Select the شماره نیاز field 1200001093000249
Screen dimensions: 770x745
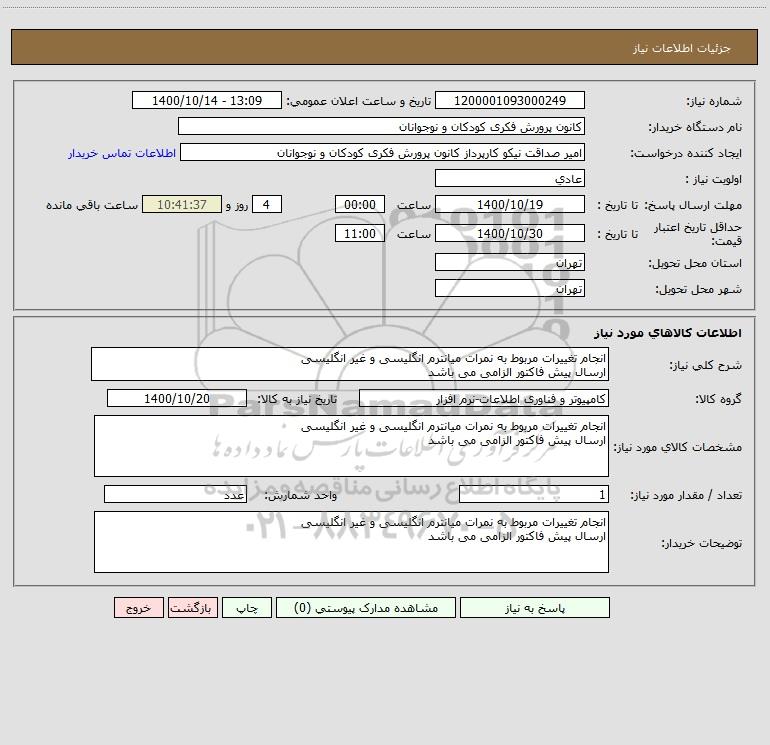(x=510, y=100)
